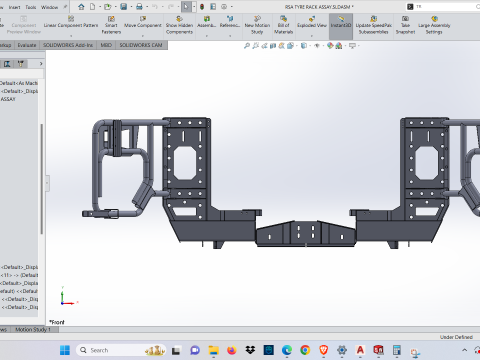
Task: Click the Apply Scene icon
Action: coord(339,46)
